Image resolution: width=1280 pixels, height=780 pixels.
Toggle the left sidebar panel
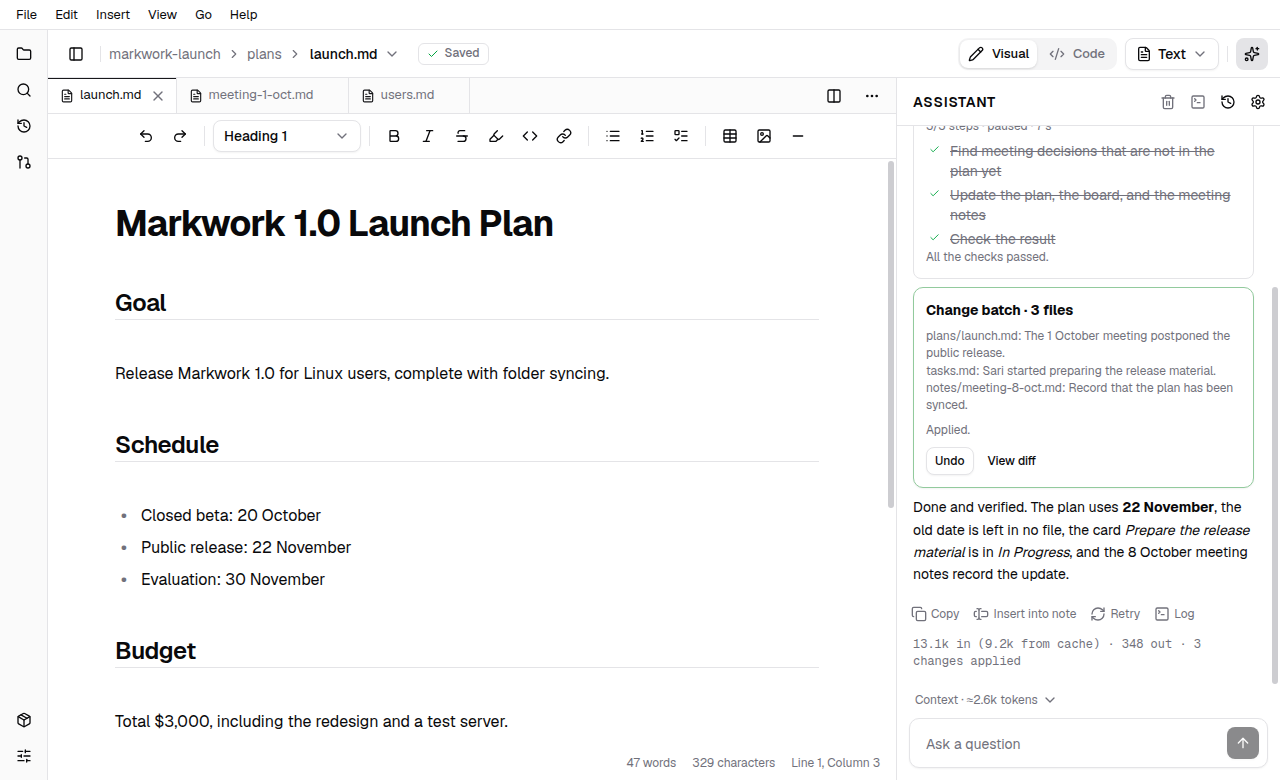click(x=76, y=54)
